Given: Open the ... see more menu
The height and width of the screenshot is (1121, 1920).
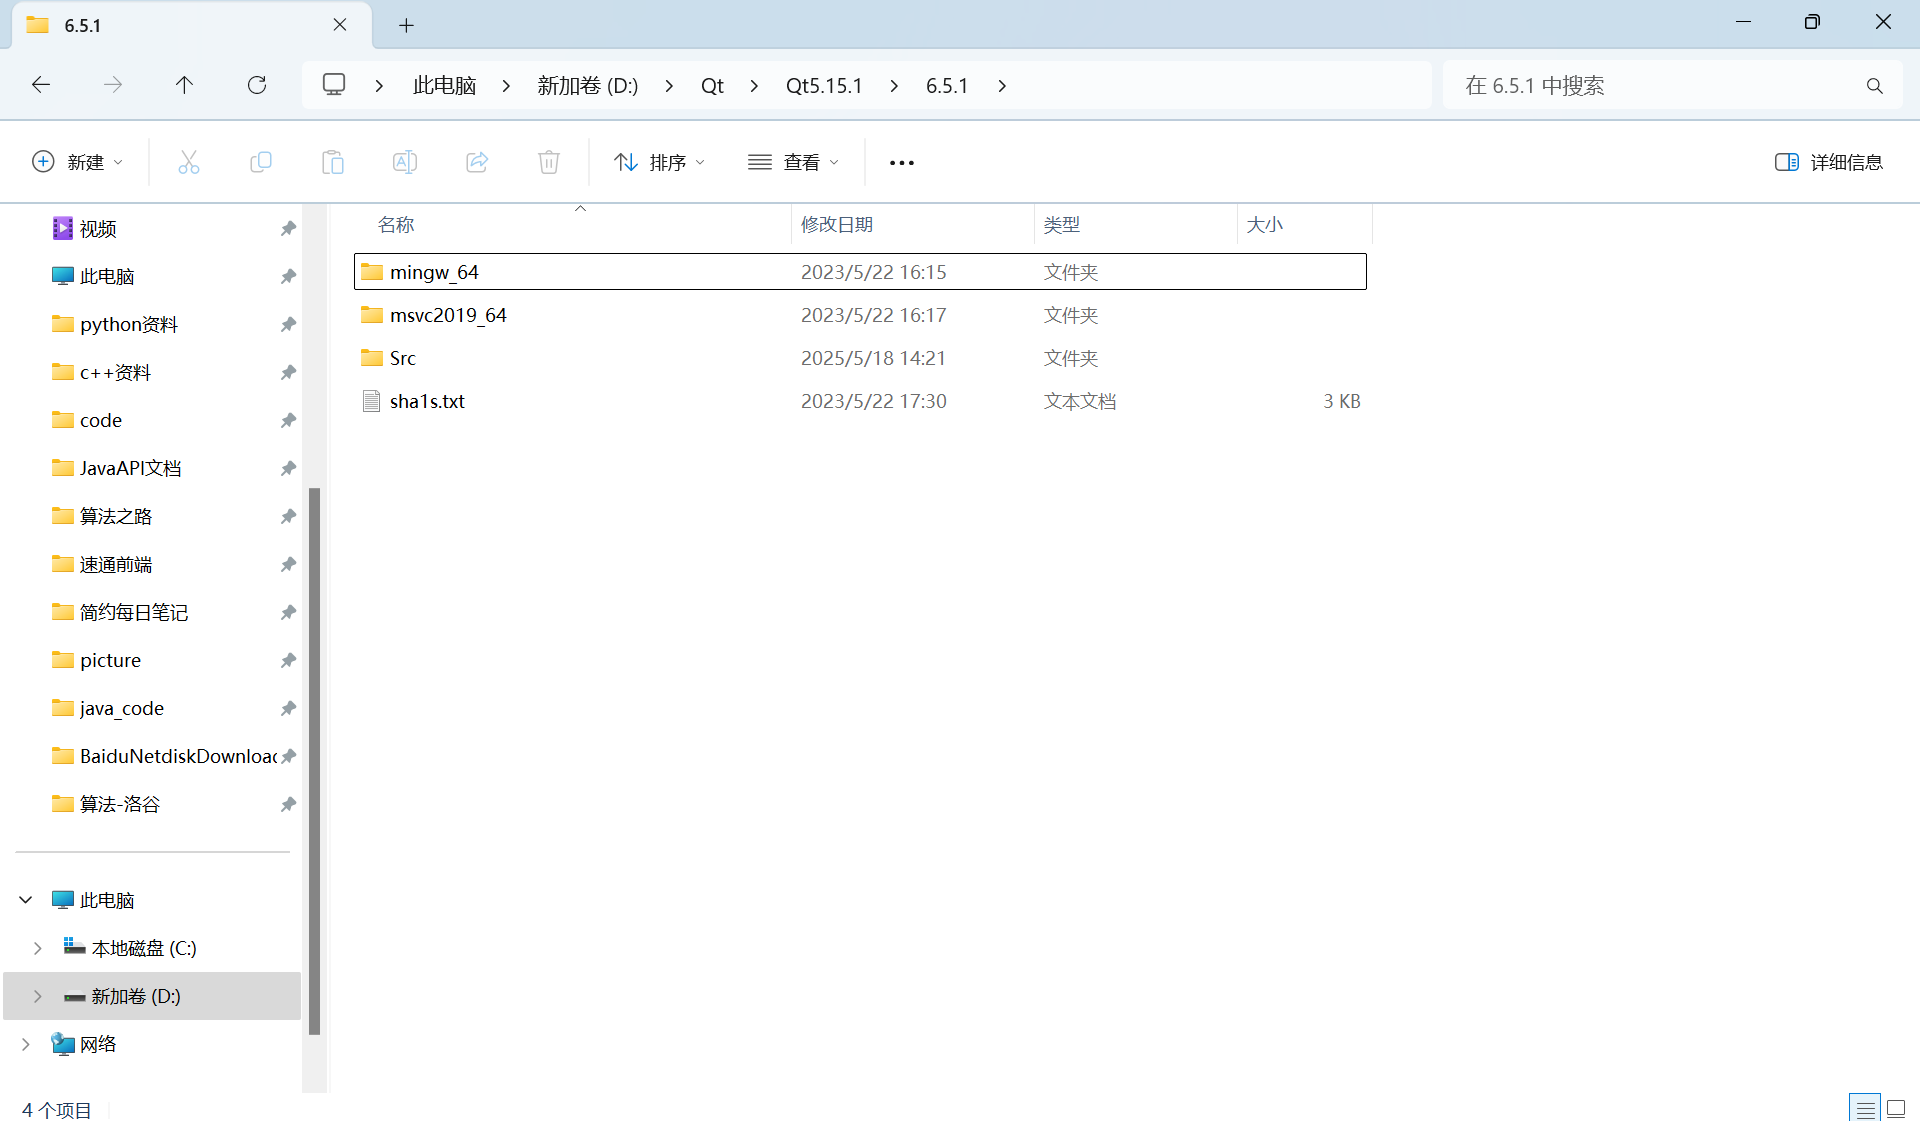Looking at the screenshot, I should click(901, 162).
